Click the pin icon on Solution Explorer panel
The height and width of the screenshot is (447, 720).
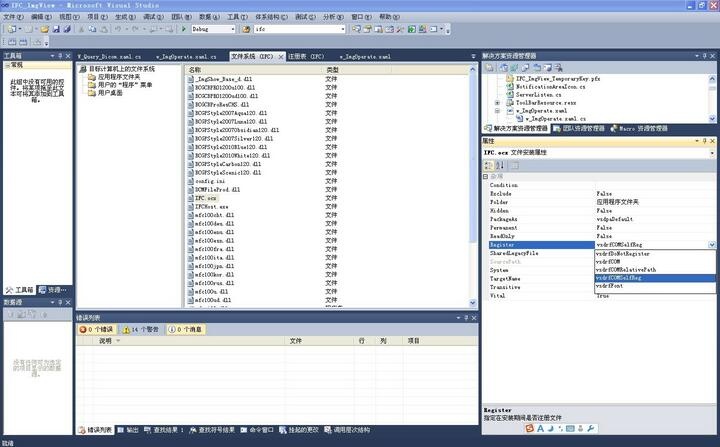pos(704,56)
